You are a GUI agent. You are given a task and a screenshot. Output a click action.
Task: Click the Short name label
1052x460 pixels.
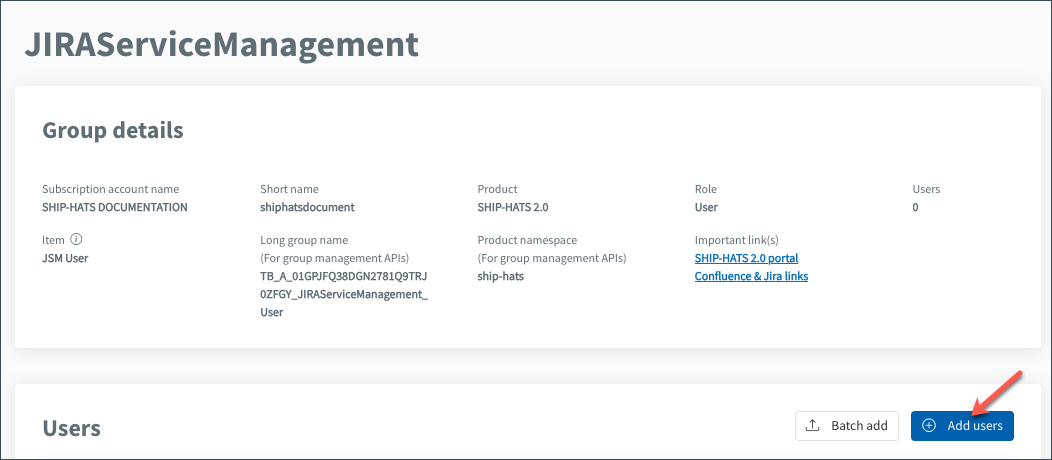pos(289,189)
